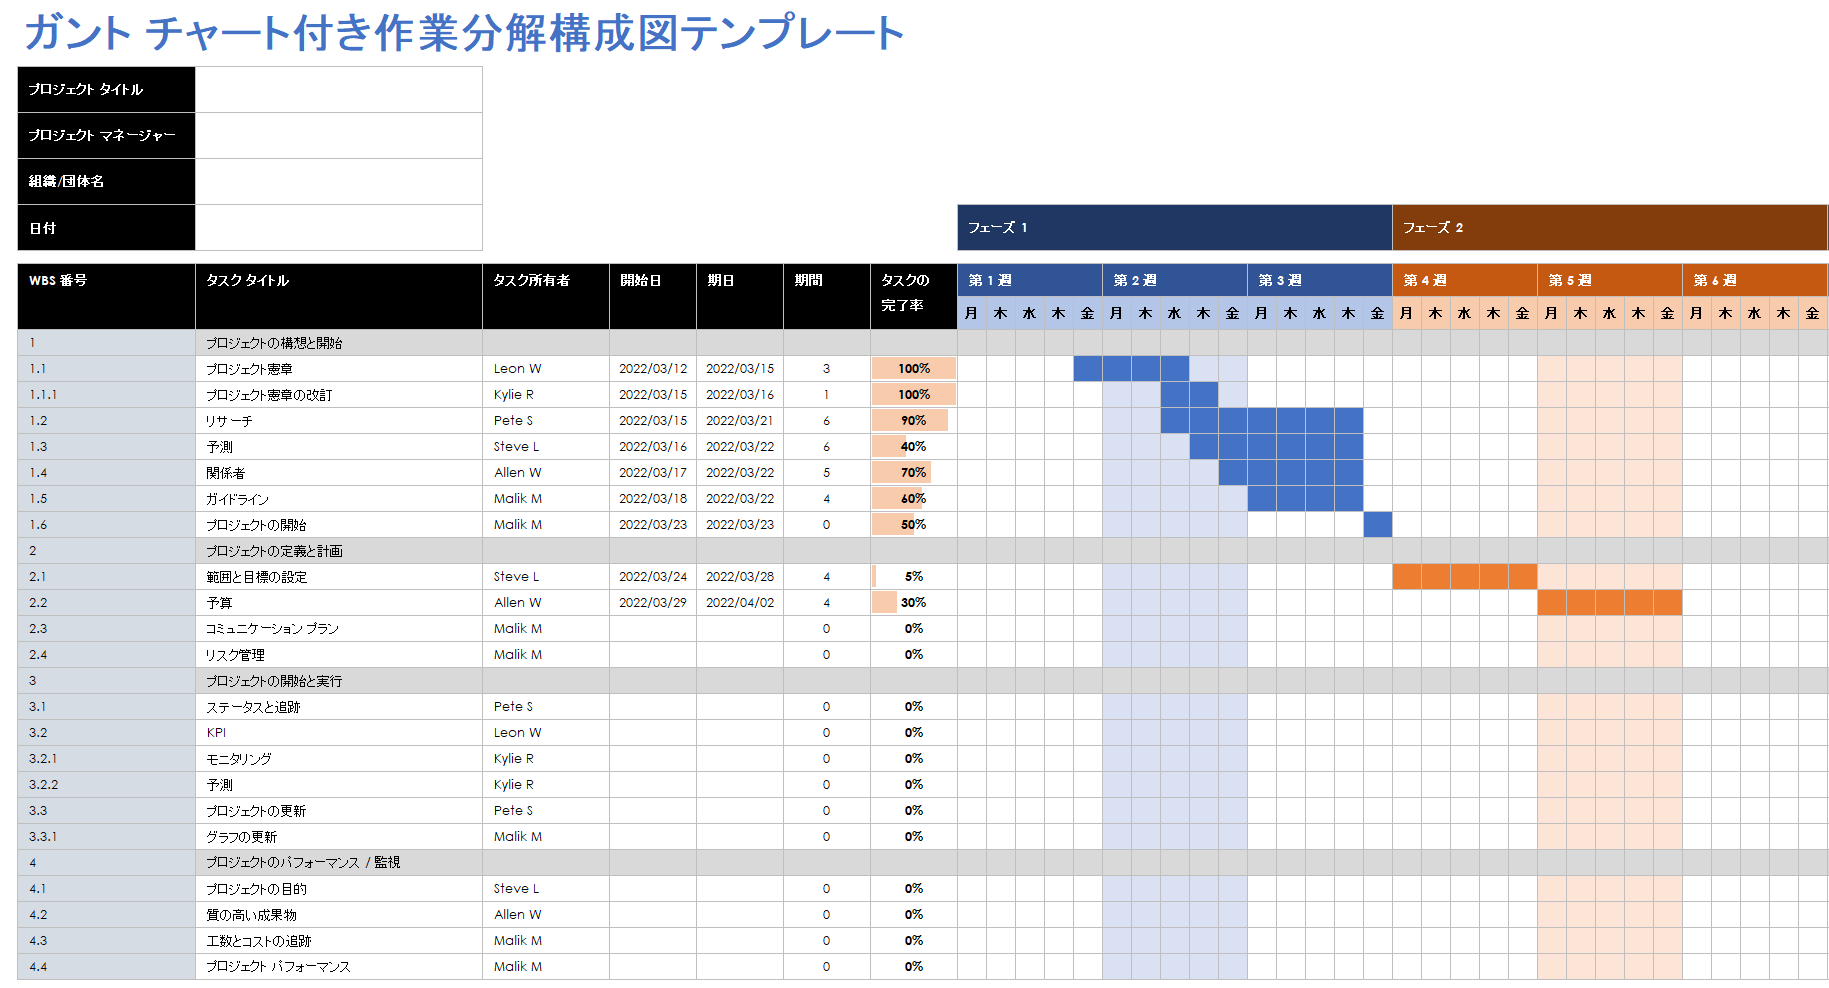Viewport: 1829px width, 988px height.
Task: Click the 60% progress bar for ガイドライン
Action: [x=897, y=499]
